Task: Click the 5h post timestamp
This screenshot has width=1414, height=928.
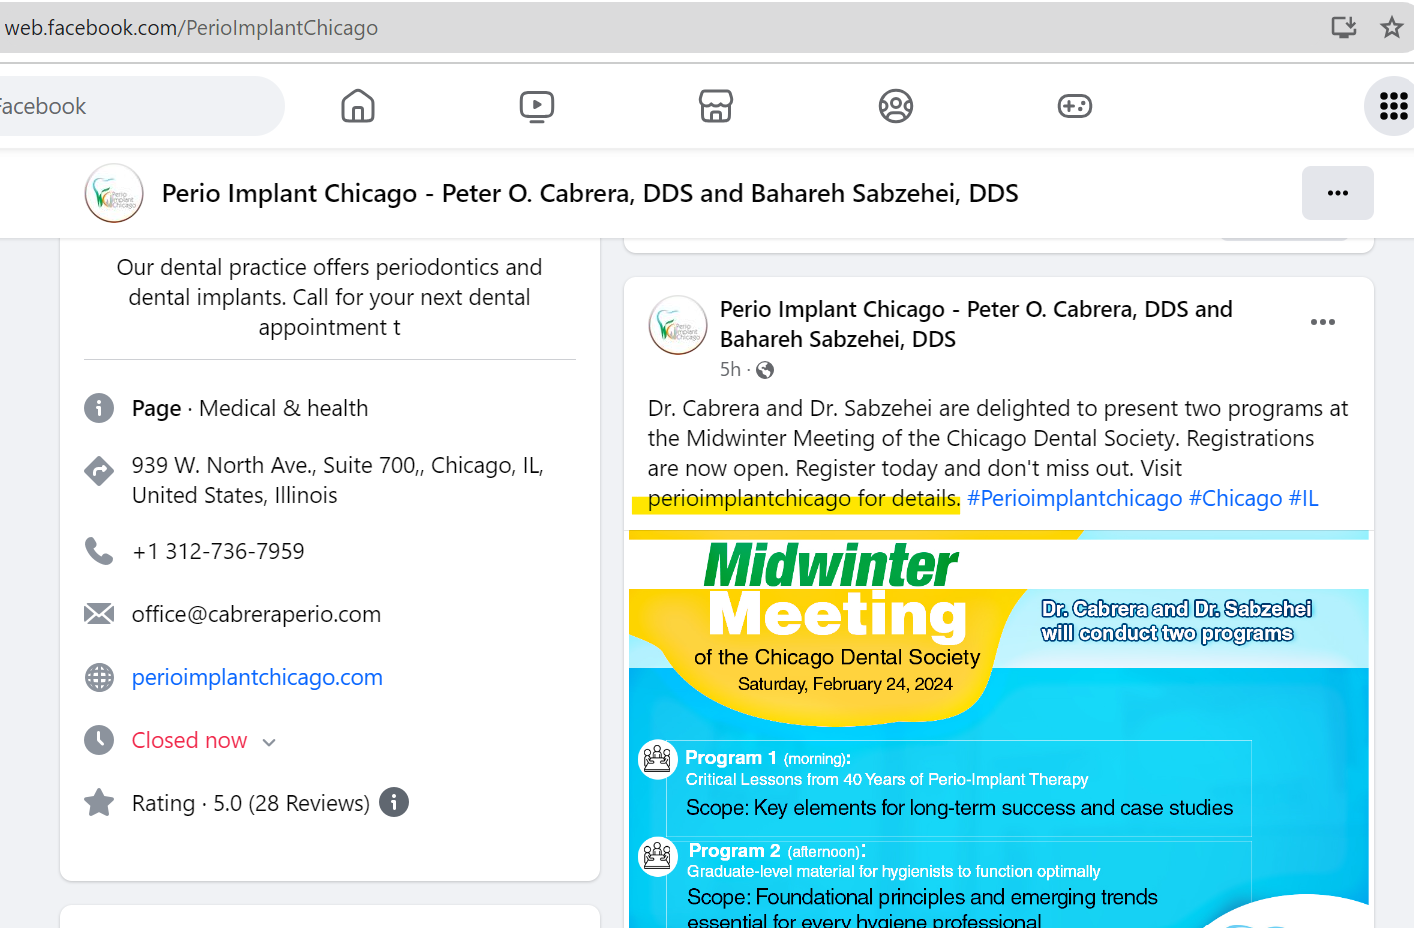Action: (x=730, y=370)
